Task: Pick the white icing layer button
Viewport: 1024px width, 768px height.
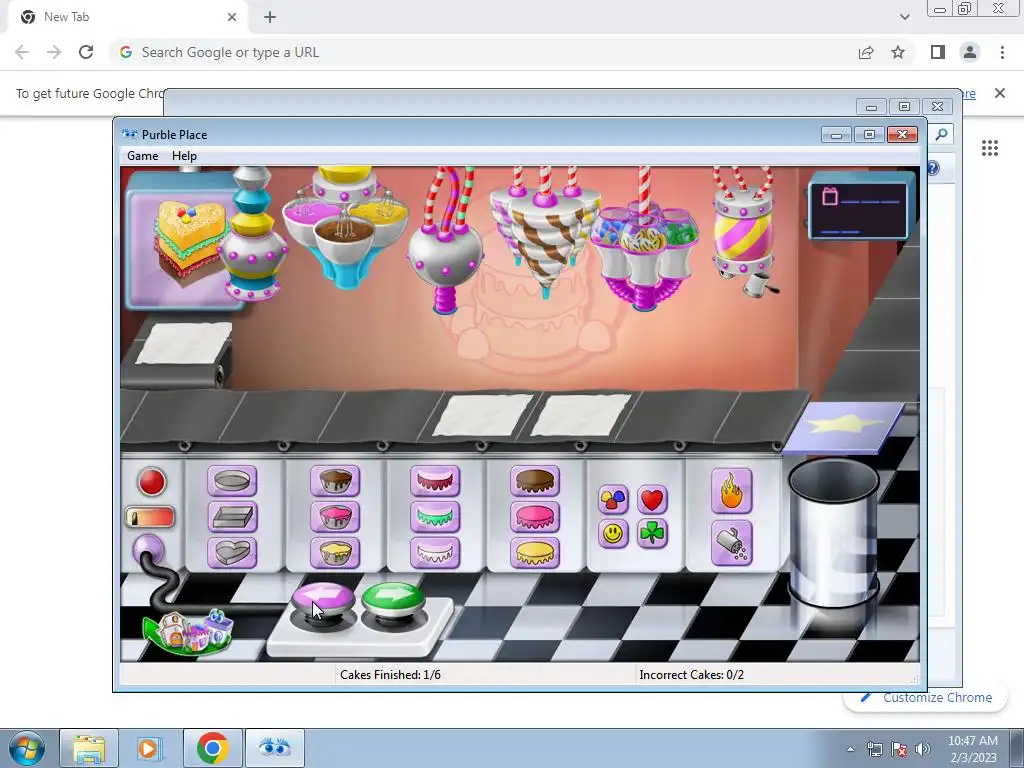Action: (x=435, y=552)
